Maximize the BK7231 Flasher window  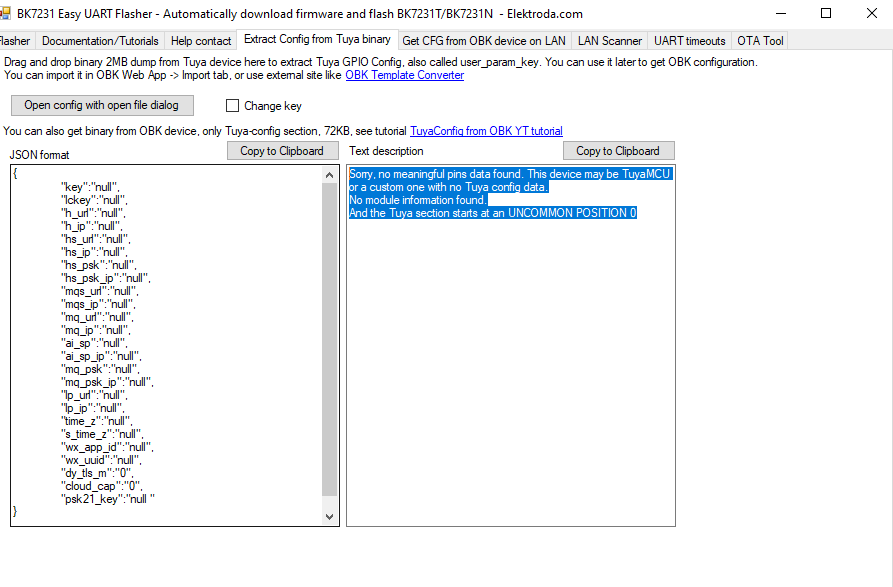tap(826, 14)
